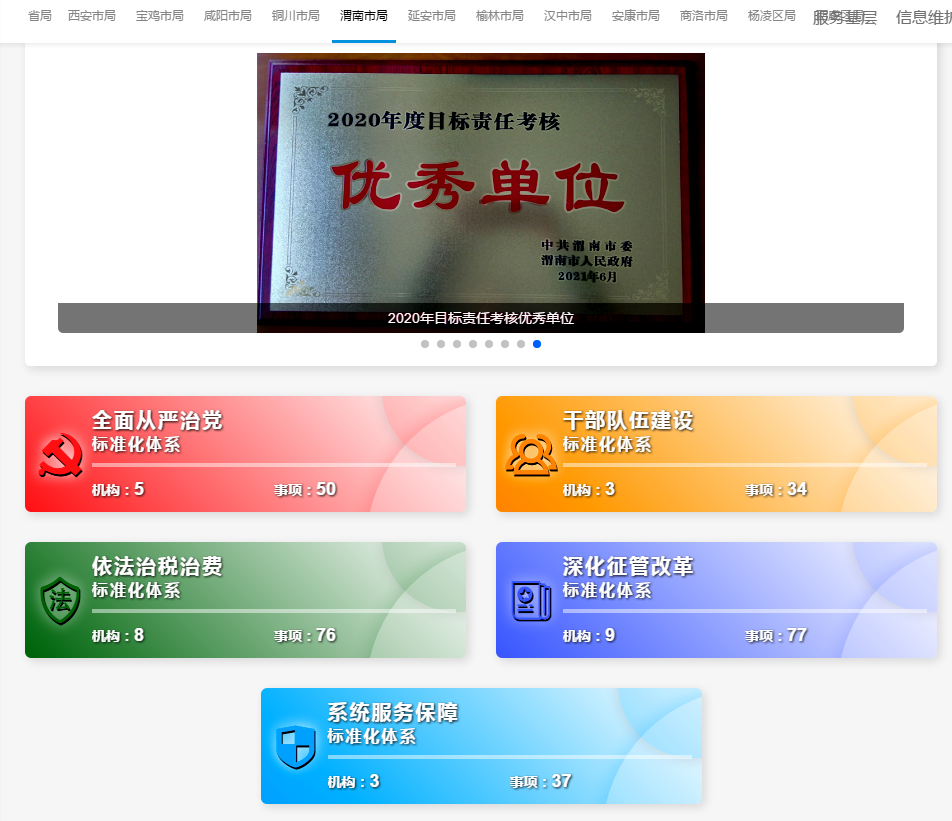952x821 pixels.
Task: Click 机构: 3 on the 系统服务保障 card
Action: click(x=353, y=781)
